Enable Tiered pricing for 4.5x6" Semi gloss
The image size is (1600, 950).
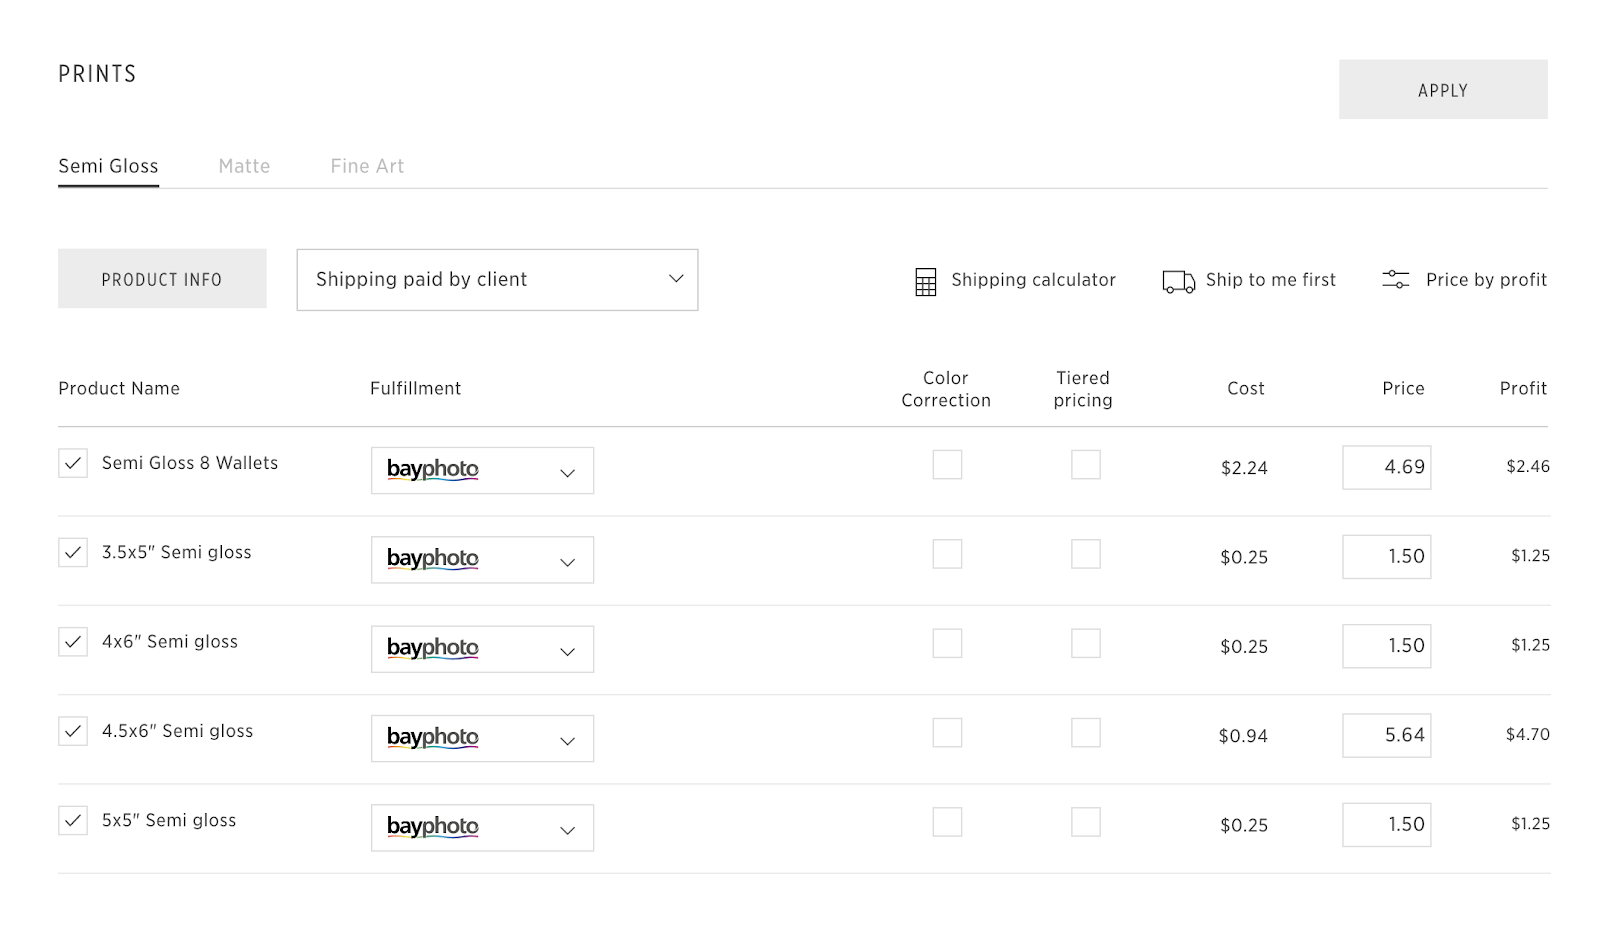pos(1085,733)
